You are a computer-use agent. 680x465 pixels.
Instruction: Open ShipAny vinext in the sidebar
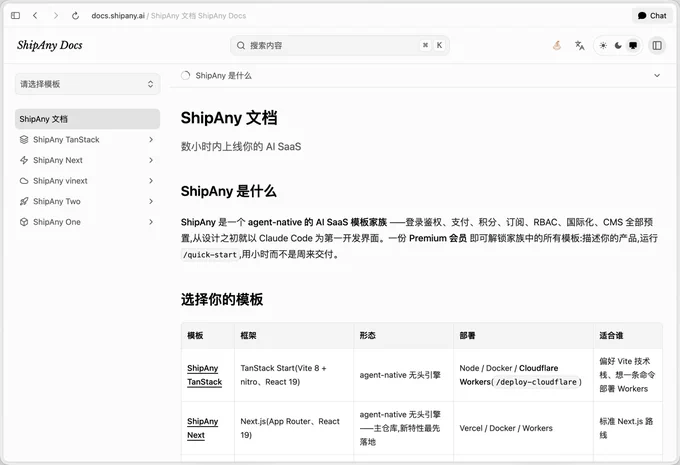(x=88, y=181)
